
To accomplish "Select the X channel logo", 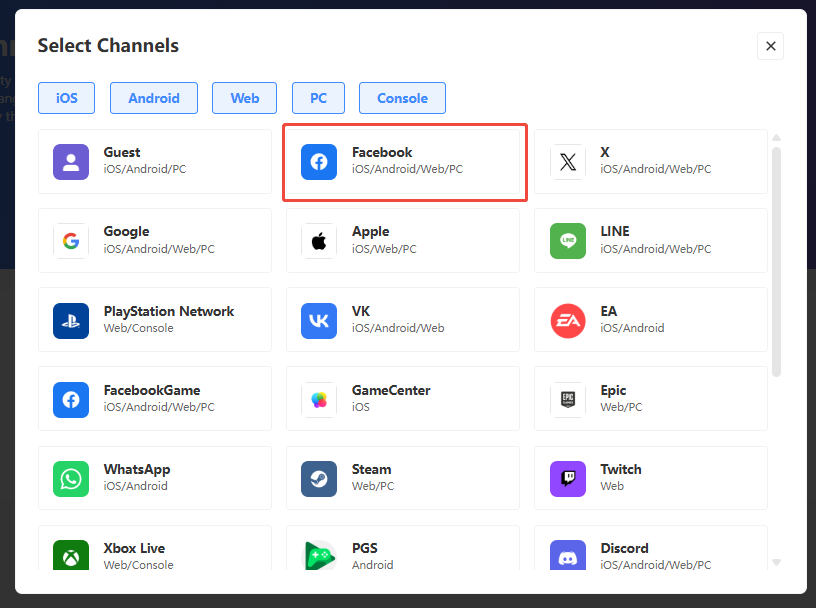I will pyautogui.click(x=567, y=162).
